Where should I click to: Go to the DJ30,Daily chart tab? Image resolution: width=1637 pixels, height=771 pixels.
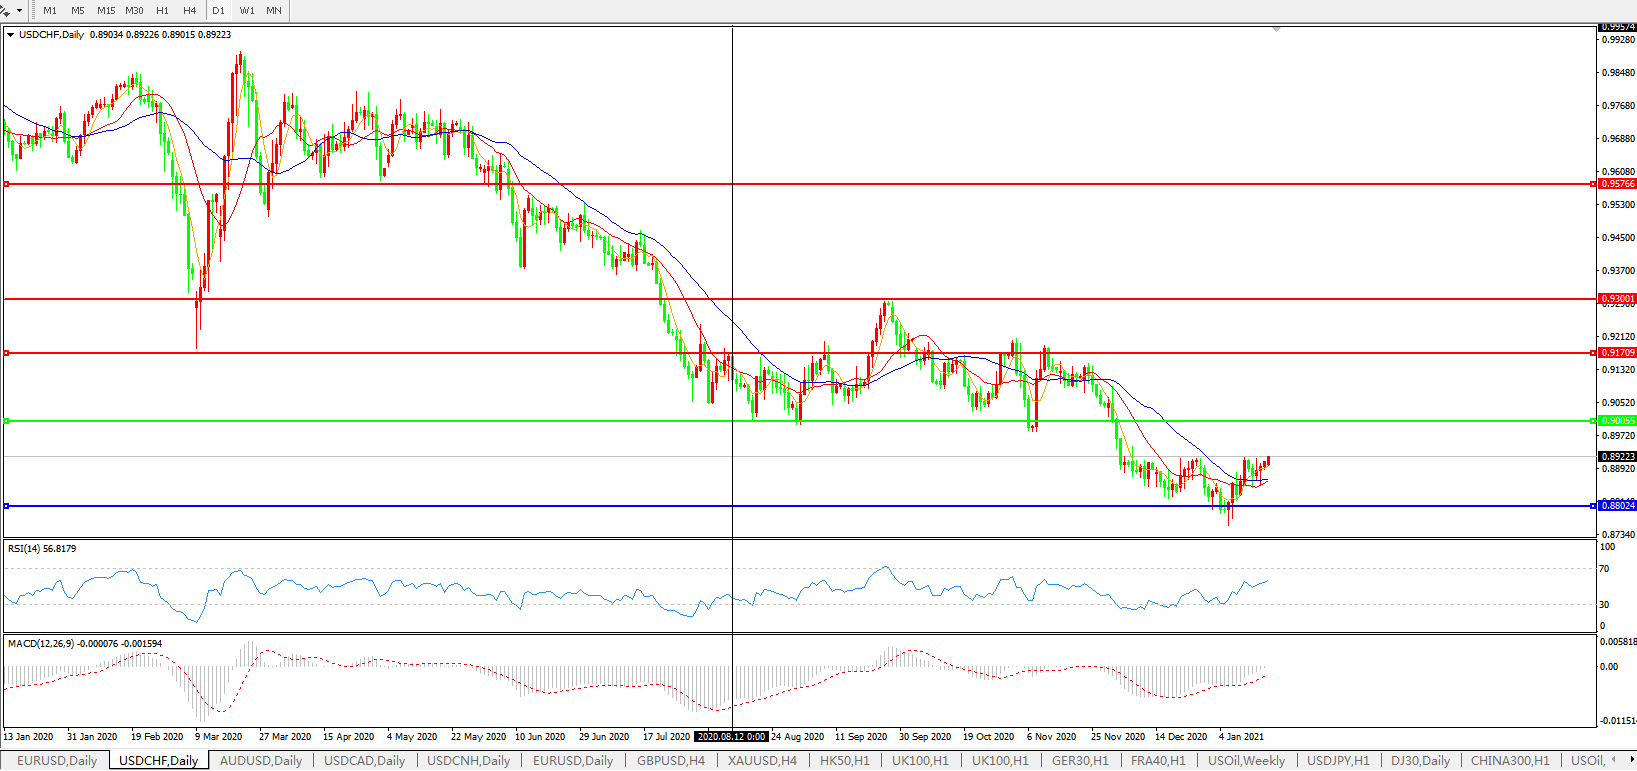(1420, 761)
